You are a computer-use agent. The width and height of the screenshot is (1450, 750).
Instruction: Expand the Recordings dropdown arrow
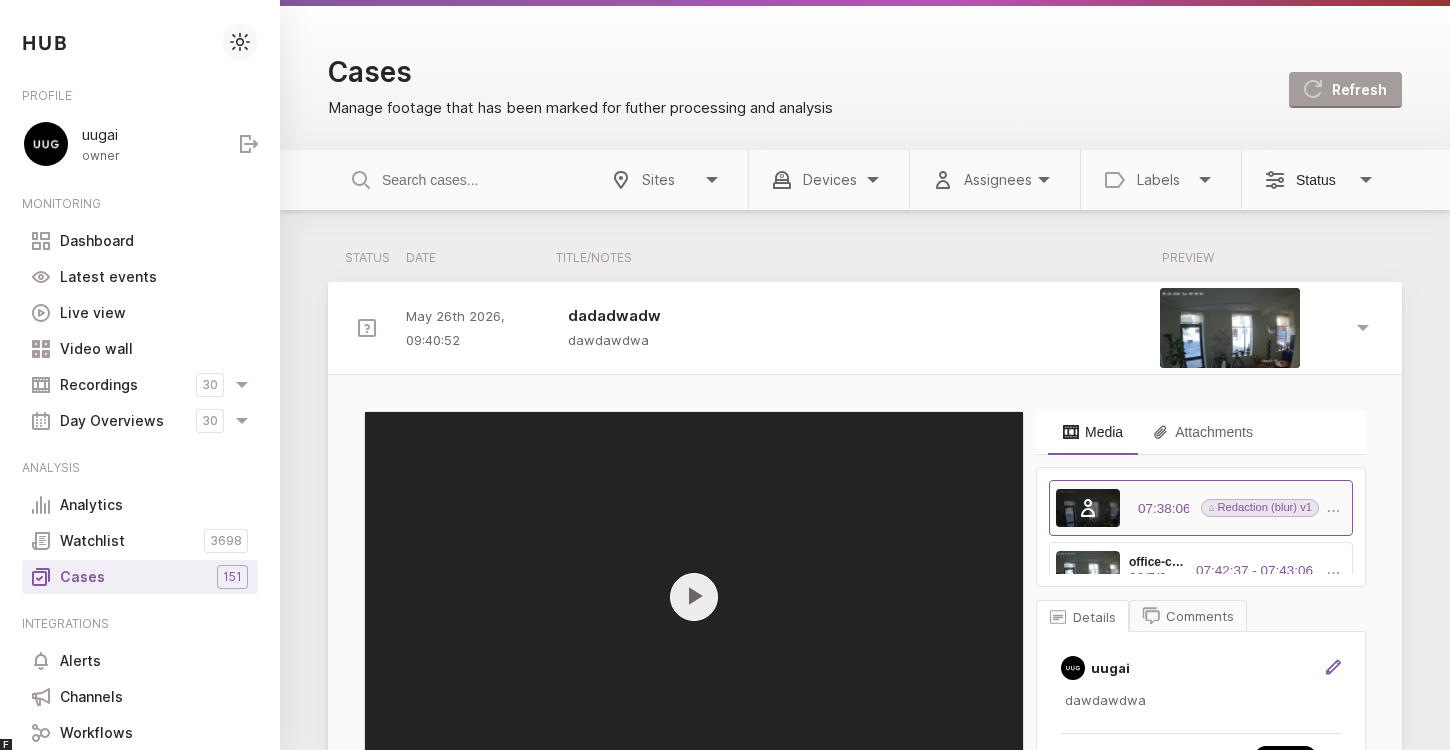click(242, 385)
